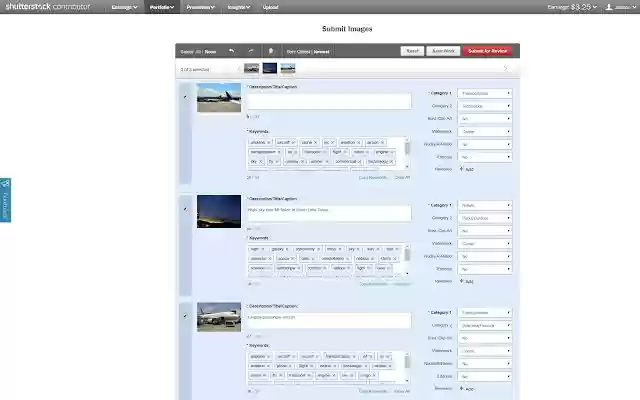
Task: Click the user account icon in header
Action: pyautogui.click(x=609, y=7)
